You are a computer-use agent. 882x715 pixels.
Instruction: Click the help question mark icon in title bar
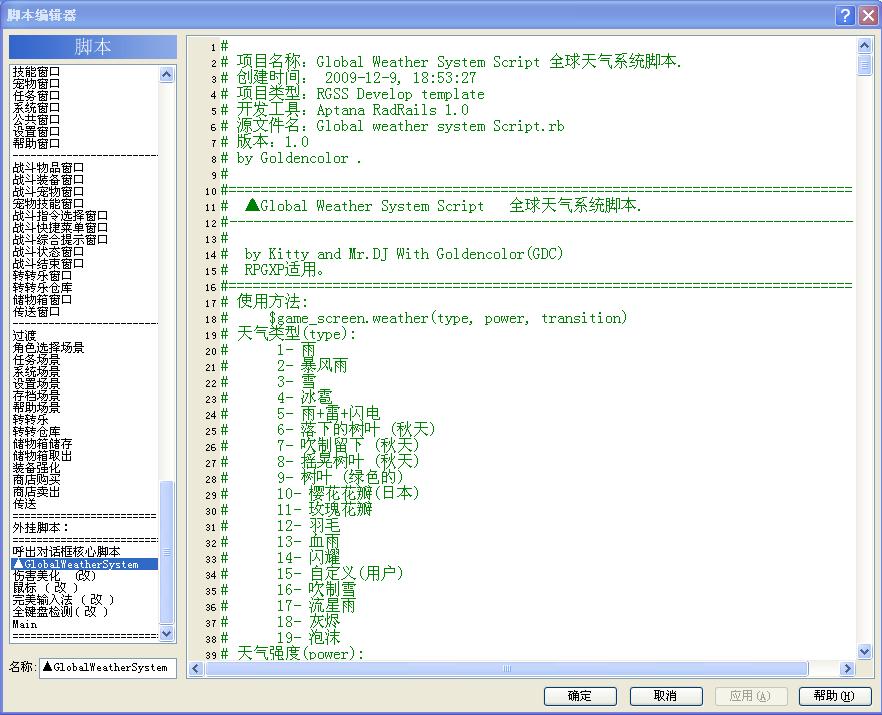pos(845,15)
